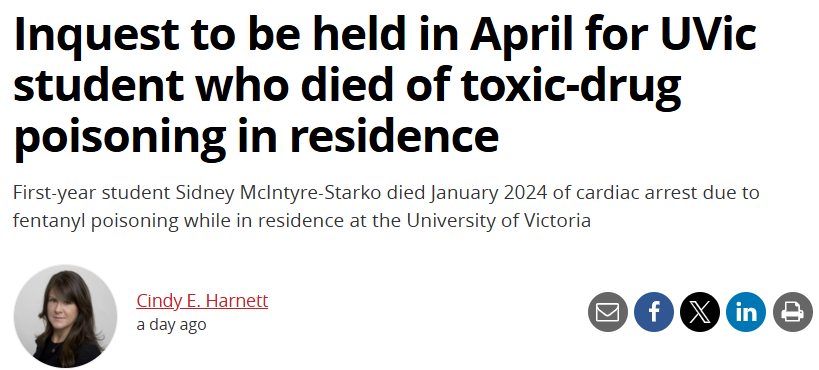
Task: Share the article on LinkedIn
Action: coord(746,312)
